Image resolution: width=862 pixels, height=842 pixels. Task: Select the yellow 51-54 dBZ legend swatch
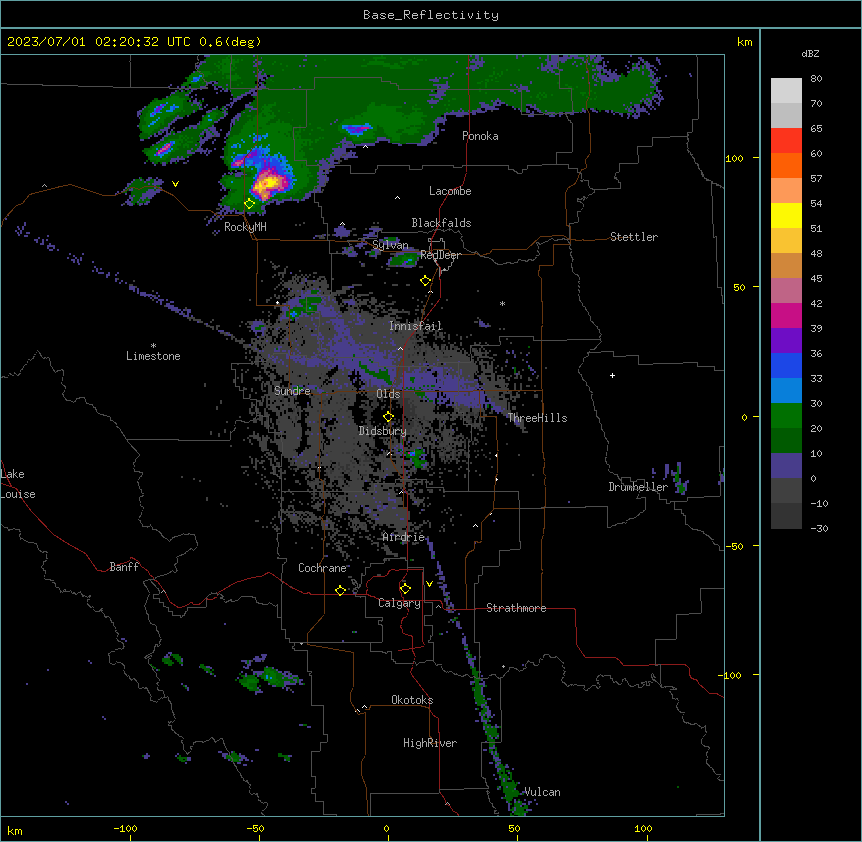pyautogui.click(x=786, y=215)
